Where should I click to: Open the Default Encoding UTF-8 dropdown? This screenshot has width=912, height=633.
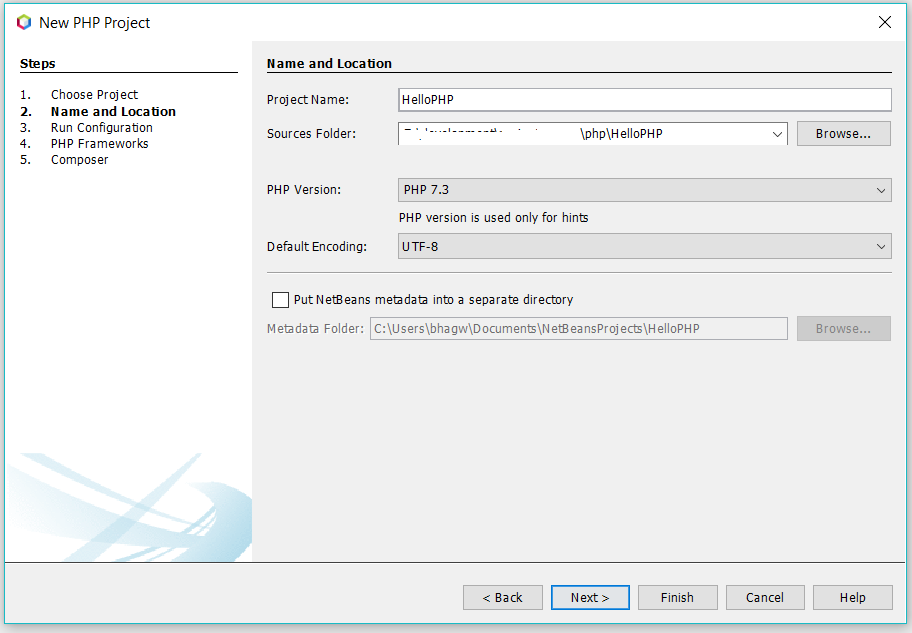(644, 246)
